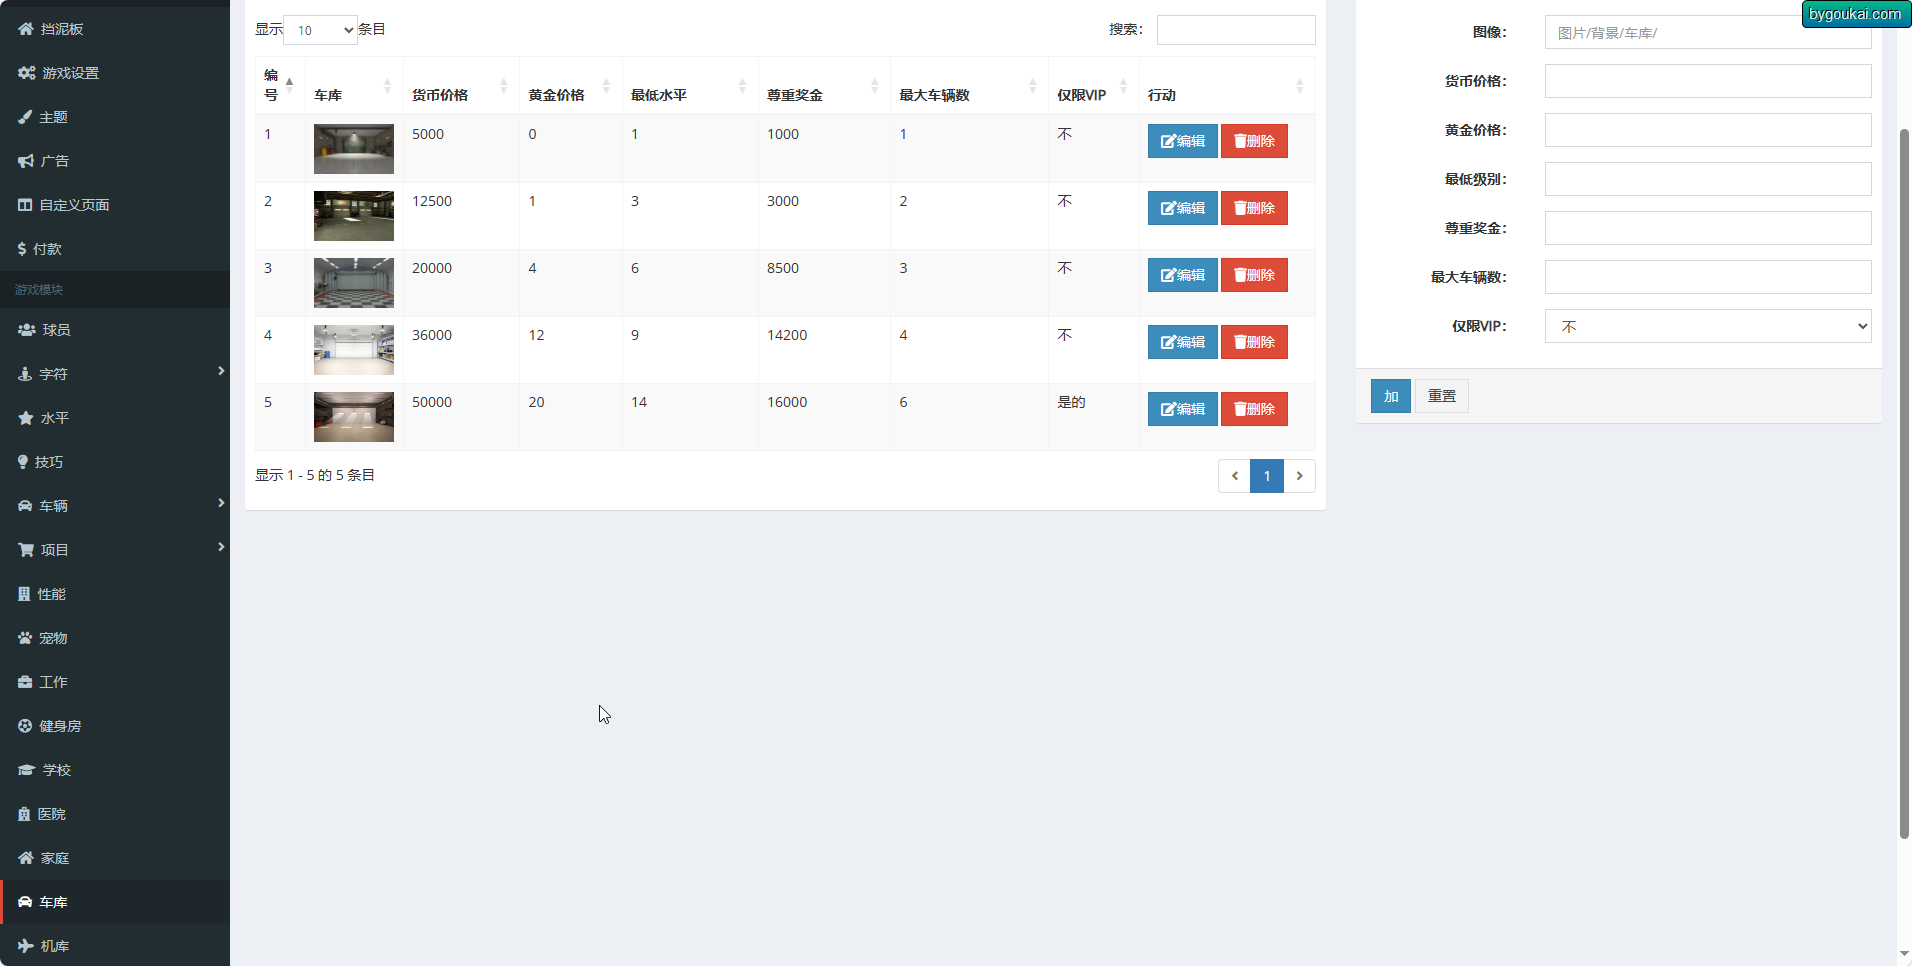
Task: Delete garage number 5
Action: point(1254,409)
